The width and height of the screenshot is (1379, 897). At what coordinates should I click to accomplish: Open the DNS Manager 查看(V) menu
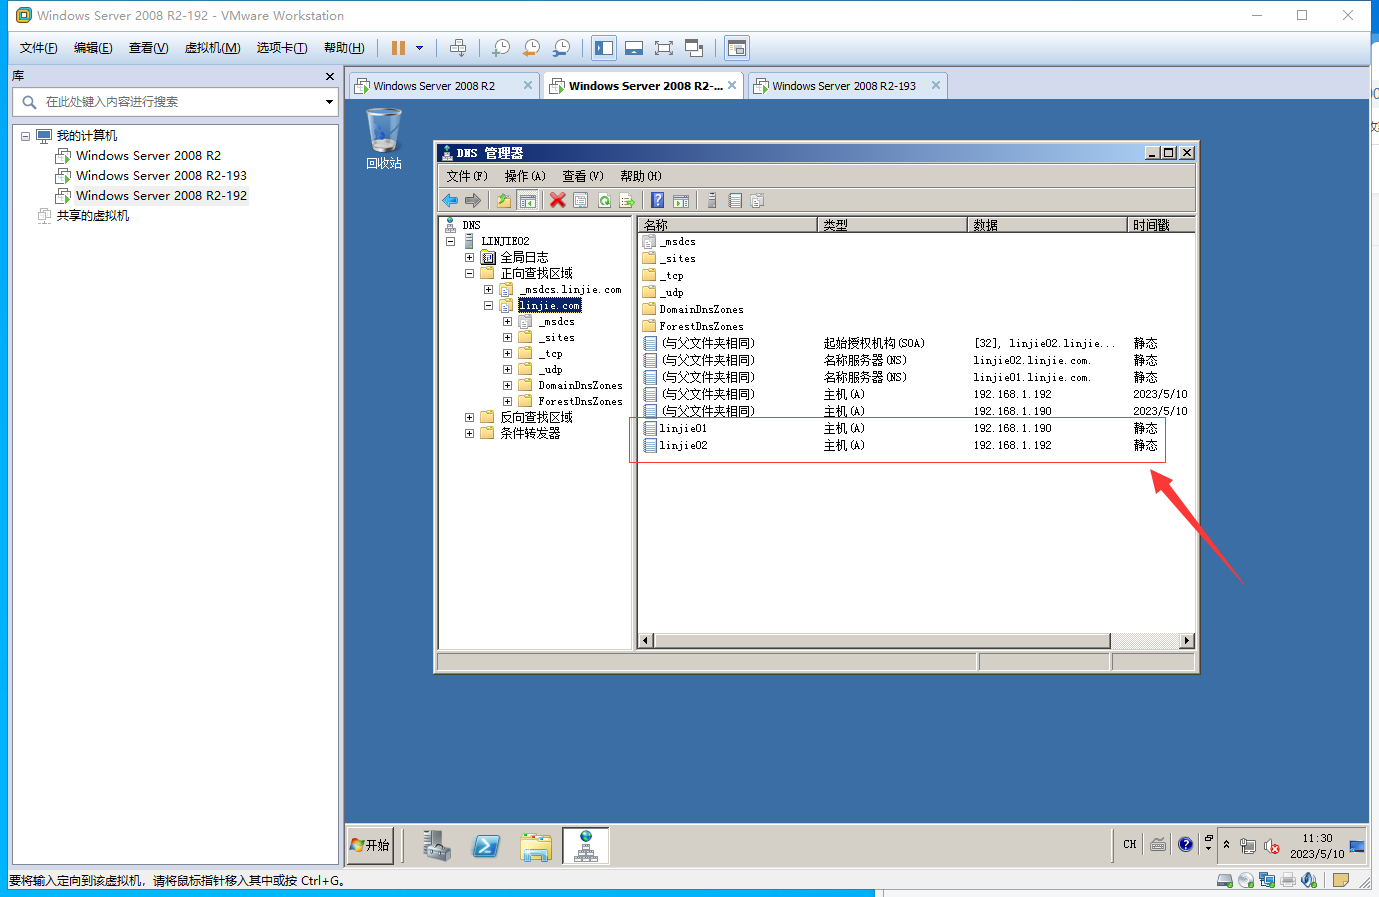[x=583, y=176]
